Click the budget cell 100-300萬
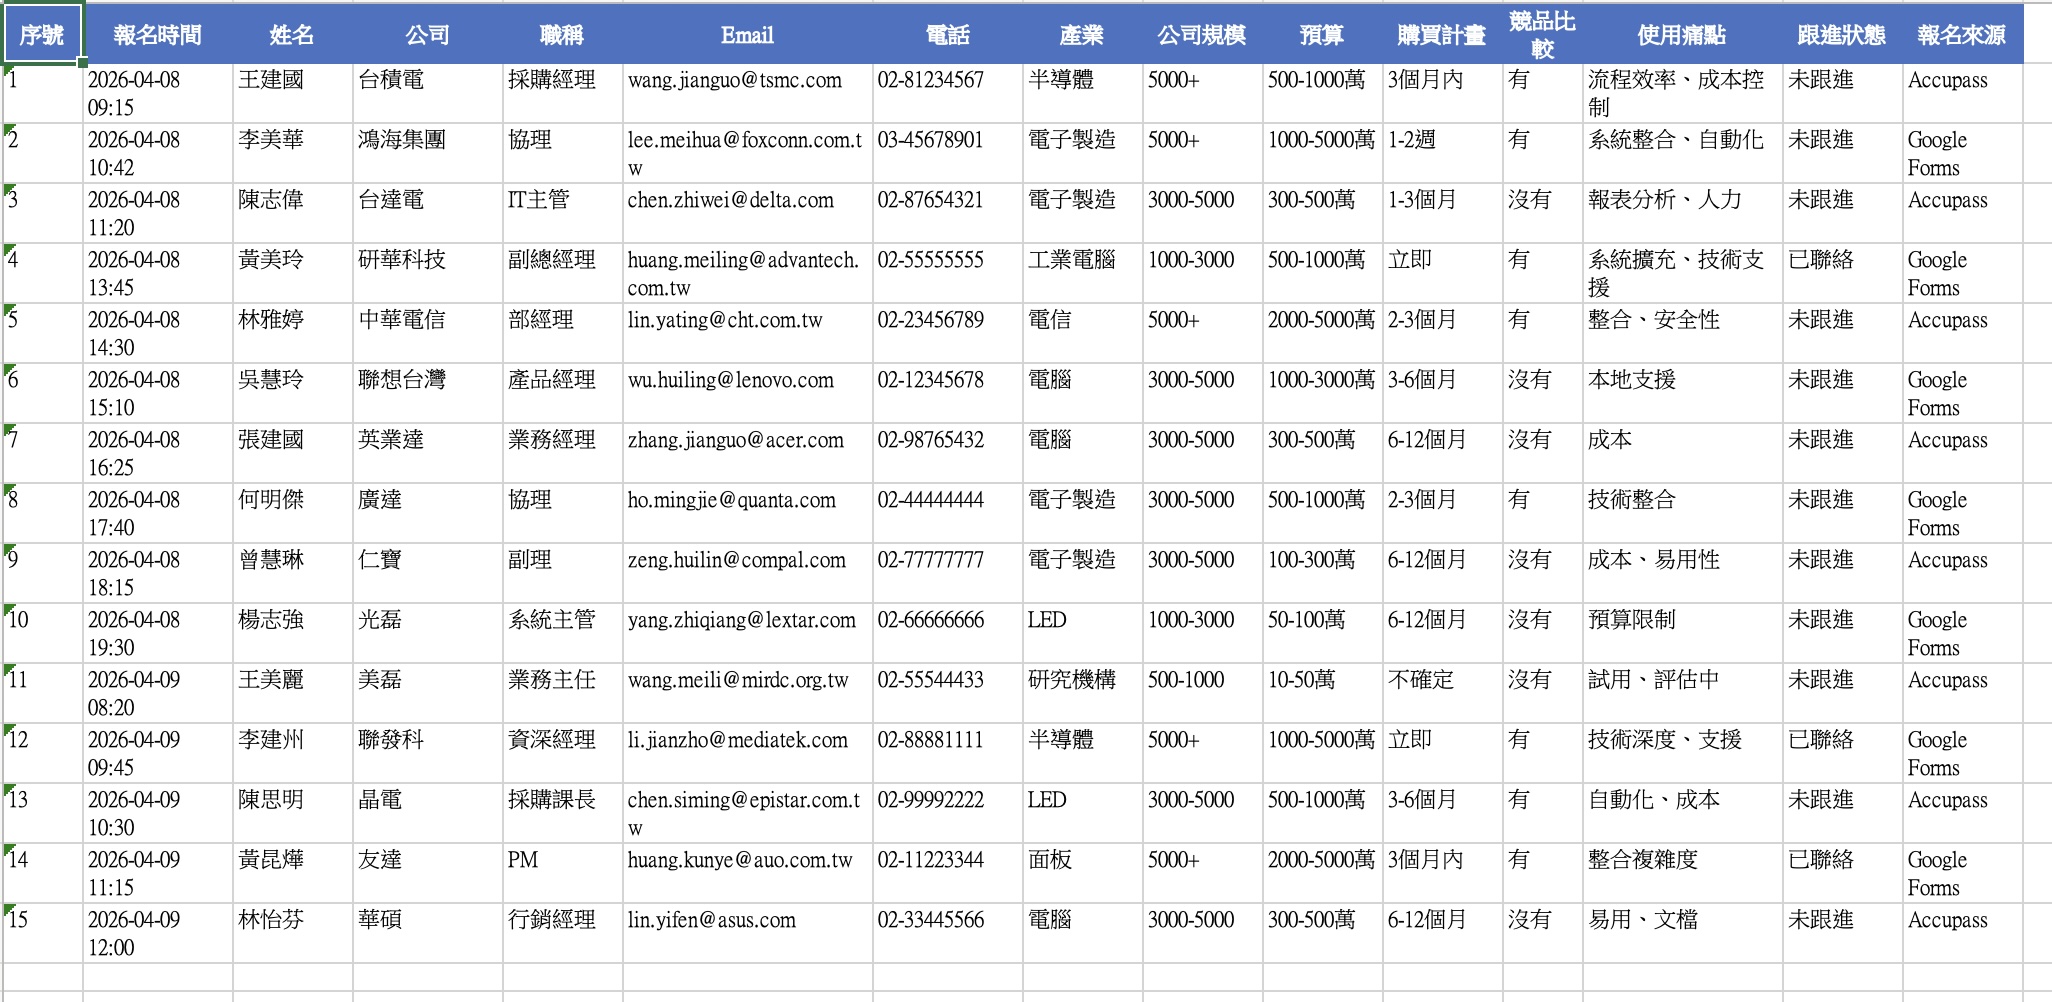The height and width of the screenshot is (1002, 2052). [1322, 574]
